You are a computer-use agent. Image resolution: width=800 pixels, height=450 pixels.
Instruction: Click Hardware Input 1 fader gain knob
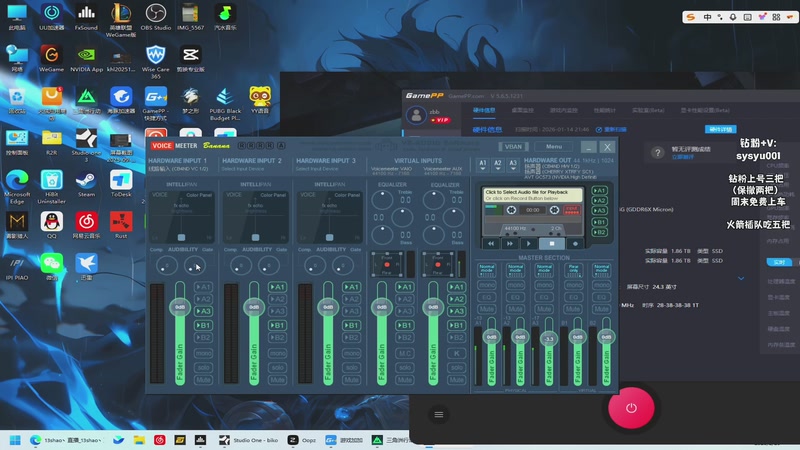click(180, 307)
